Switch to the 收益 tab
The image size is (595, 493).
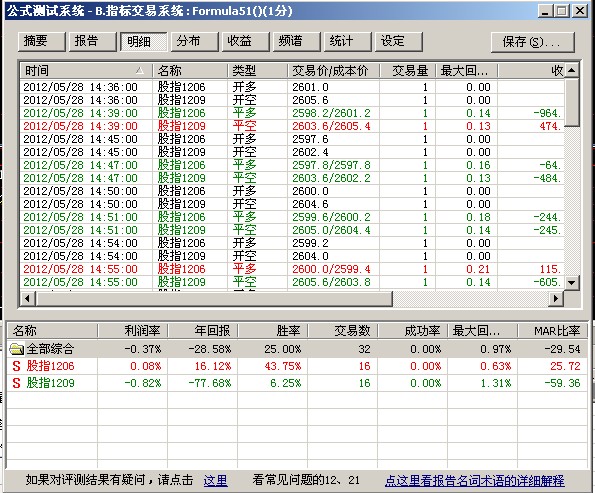pyautogui.click(x=246, y=41)
